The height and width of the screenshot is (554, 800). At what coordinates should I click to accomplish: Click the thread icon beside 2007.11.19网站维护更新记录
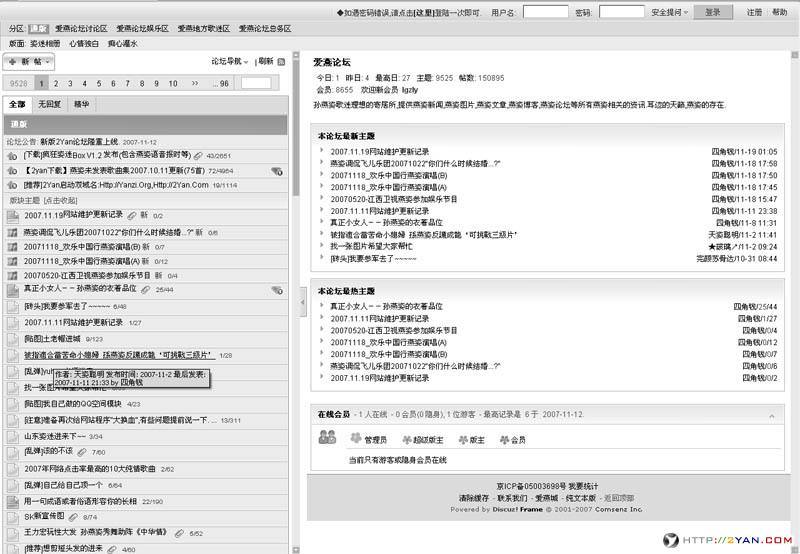tap(12, 215)
